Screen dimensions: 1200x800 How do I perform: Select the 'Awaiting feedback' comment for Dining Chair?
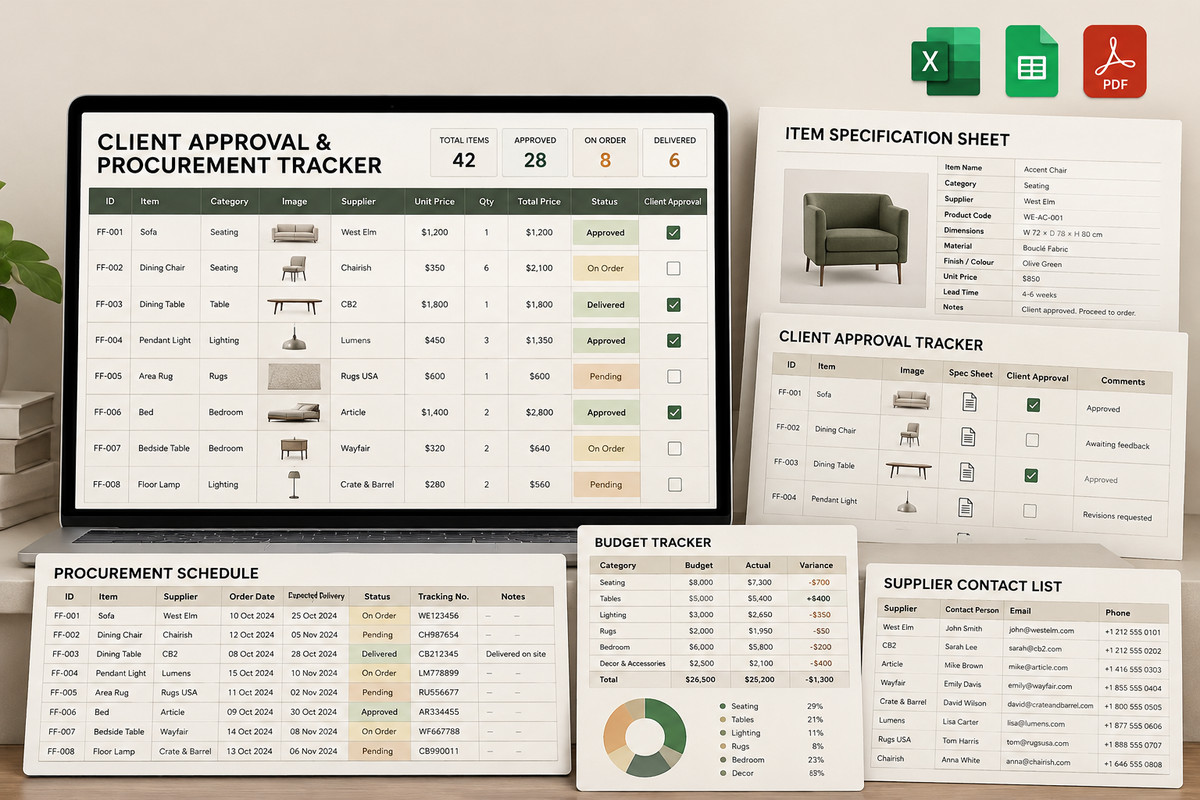[x=1118, y=445]
